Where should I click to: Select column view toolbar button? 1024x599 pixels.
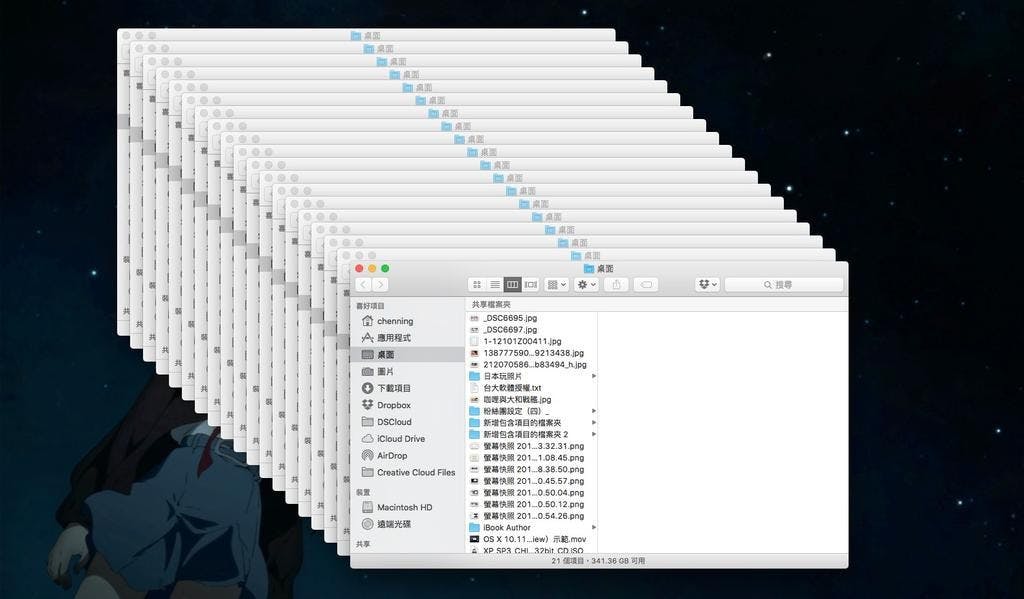coord(512,285)
